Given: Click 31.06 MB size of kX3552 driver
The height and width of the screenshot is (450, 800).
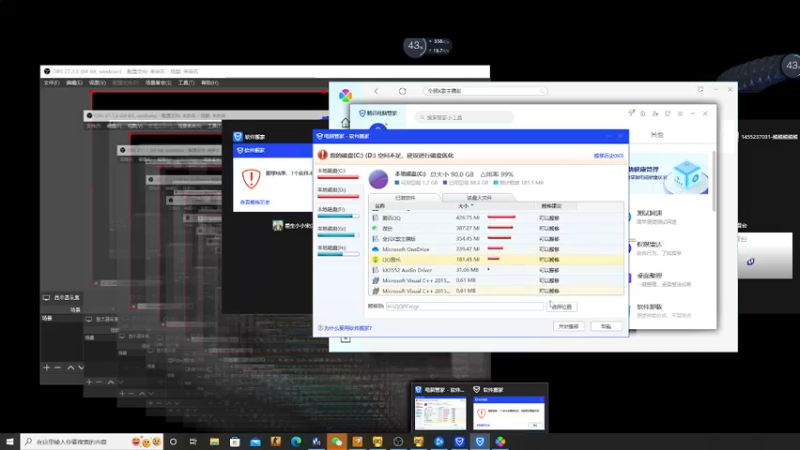Looking at the screenshot, I should 467,270.
